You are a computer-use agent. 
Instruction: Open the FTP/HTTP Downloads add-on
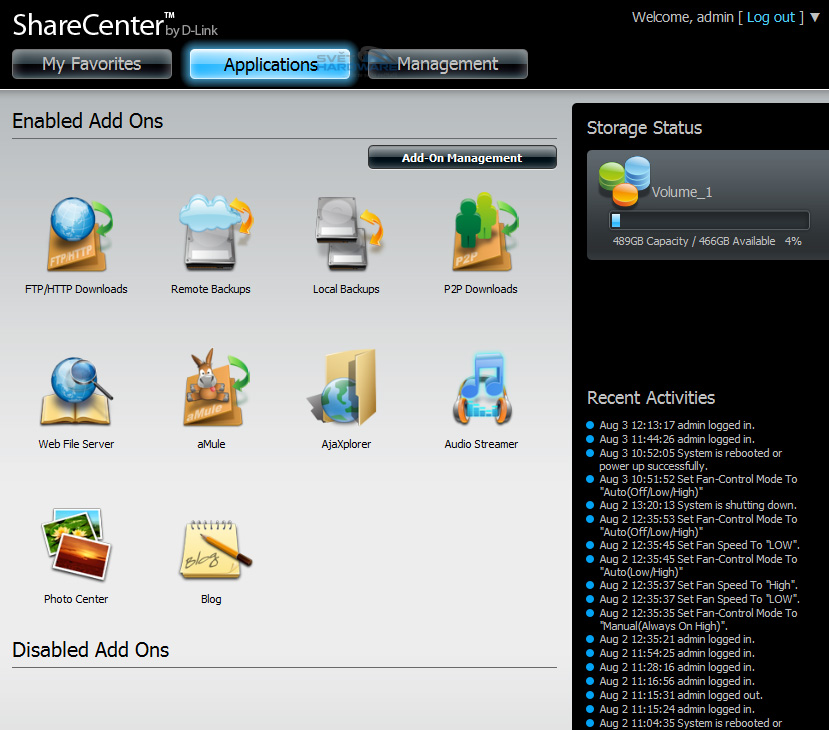(x=76, y=235)
